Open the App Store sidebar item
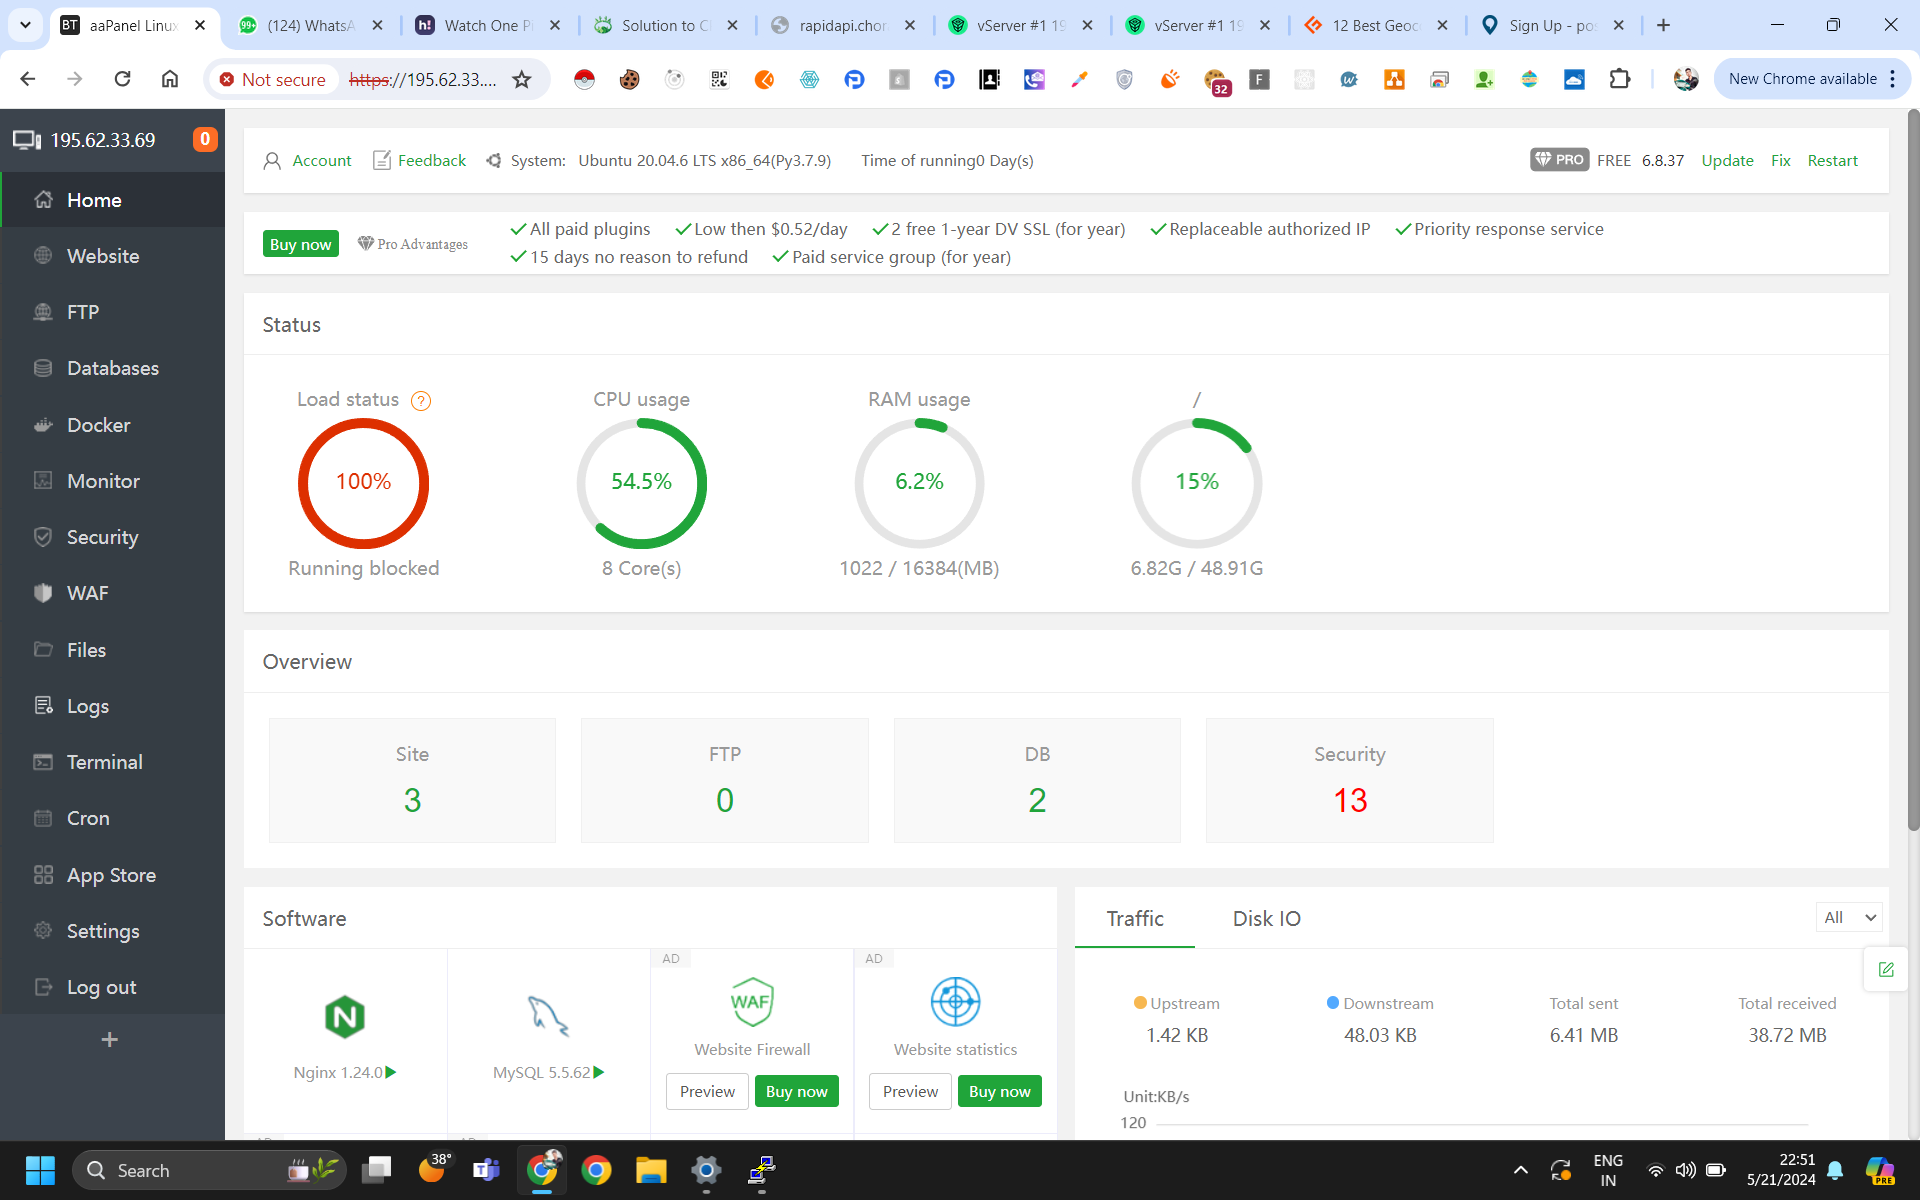The width and height of the screenshot is (1920, 1200). [x=111, y=875]
